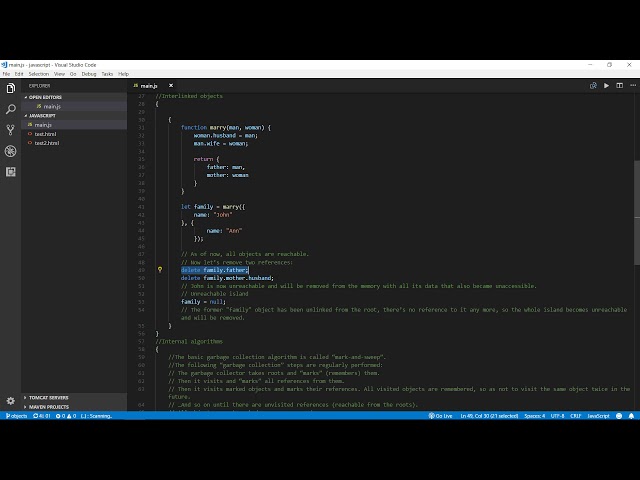Viewport: 640px width, 480px height.
Task: Click the lightbulb code action icon
Action: [160, 270]
